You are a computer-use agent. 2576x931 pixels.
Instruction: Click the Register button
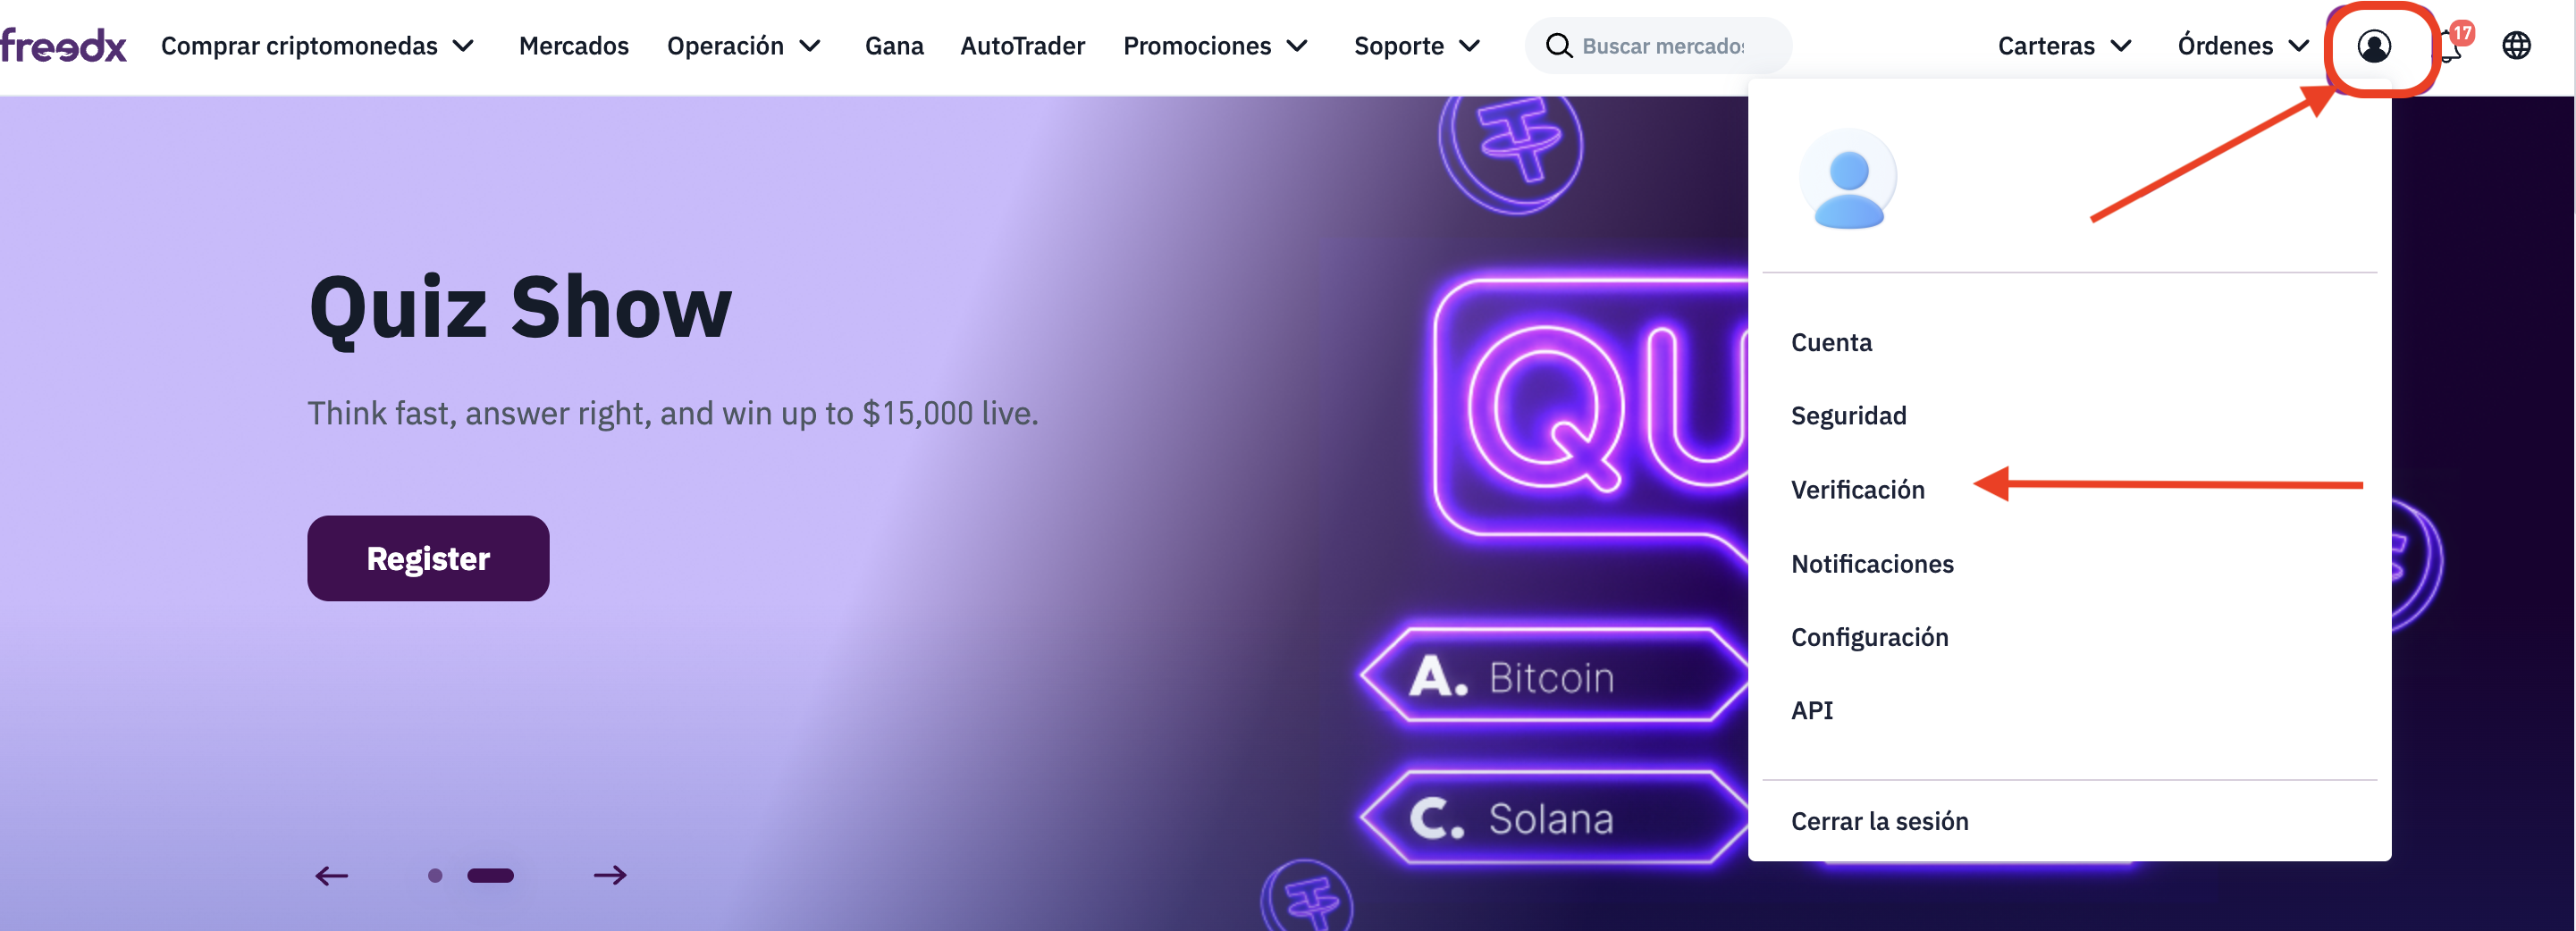click(x=428, y=558)
